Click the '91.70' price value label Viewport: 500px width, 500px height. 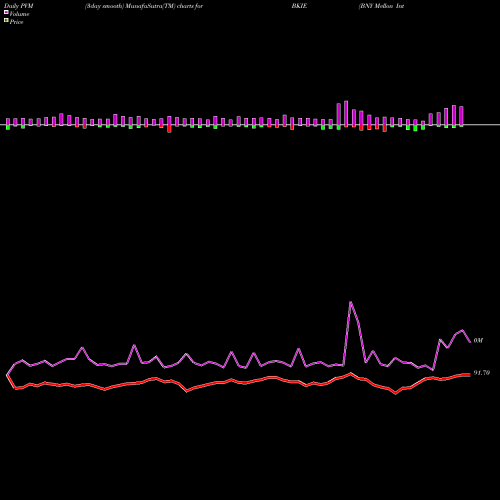click(482, 373)
